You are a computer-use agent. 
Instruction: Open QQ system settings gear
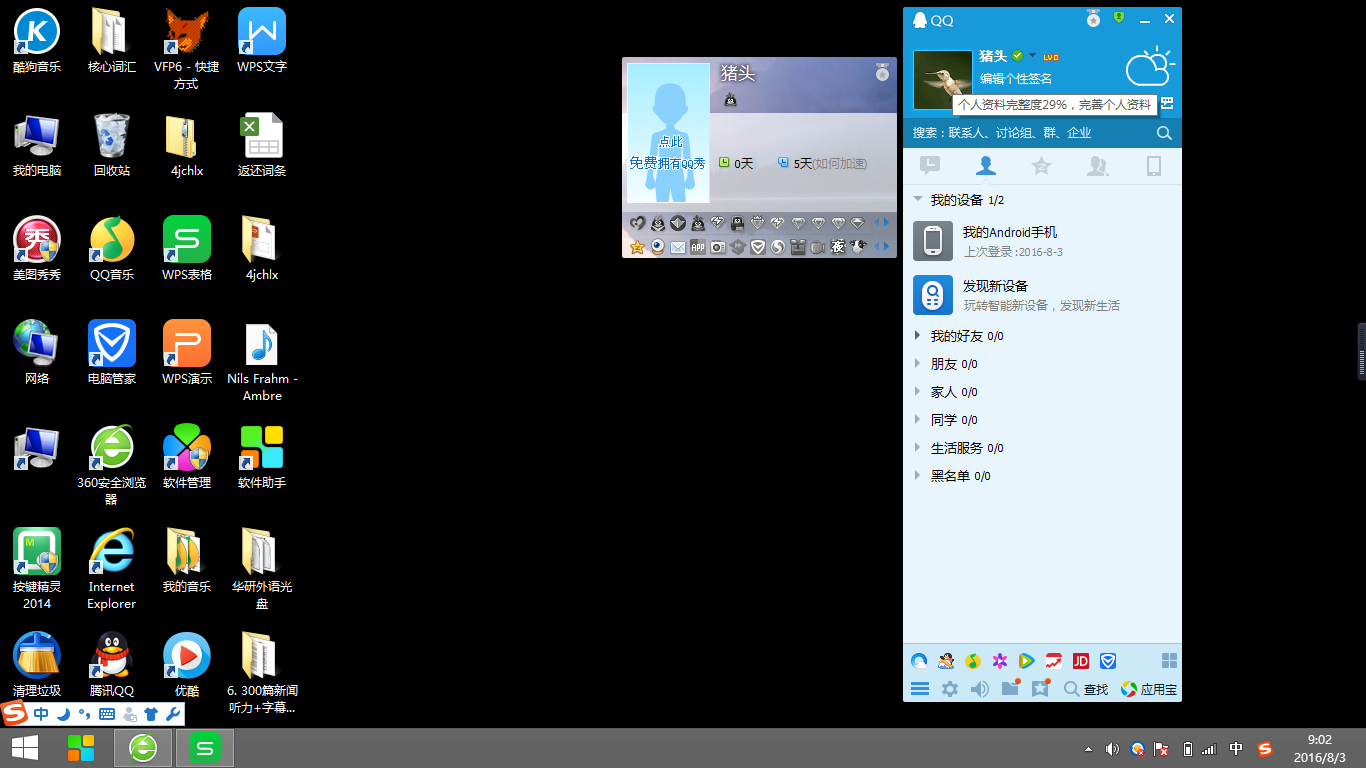click(x=950, y=689)
